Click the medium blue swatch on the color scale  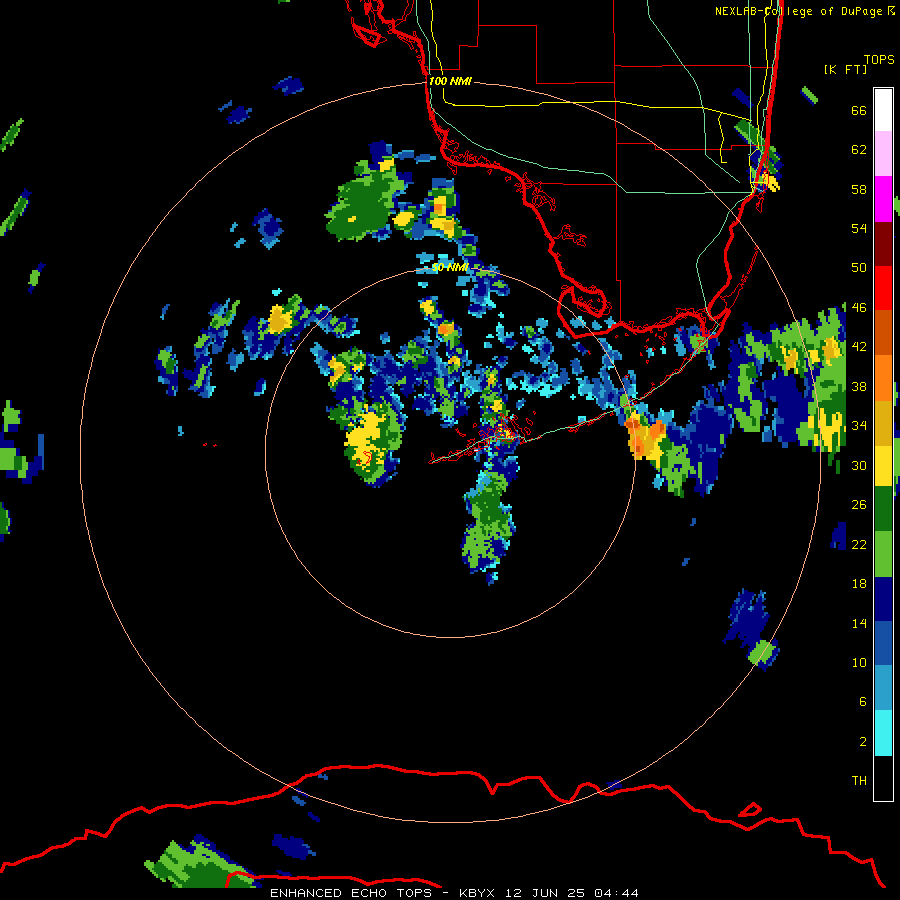coord(883,643)
